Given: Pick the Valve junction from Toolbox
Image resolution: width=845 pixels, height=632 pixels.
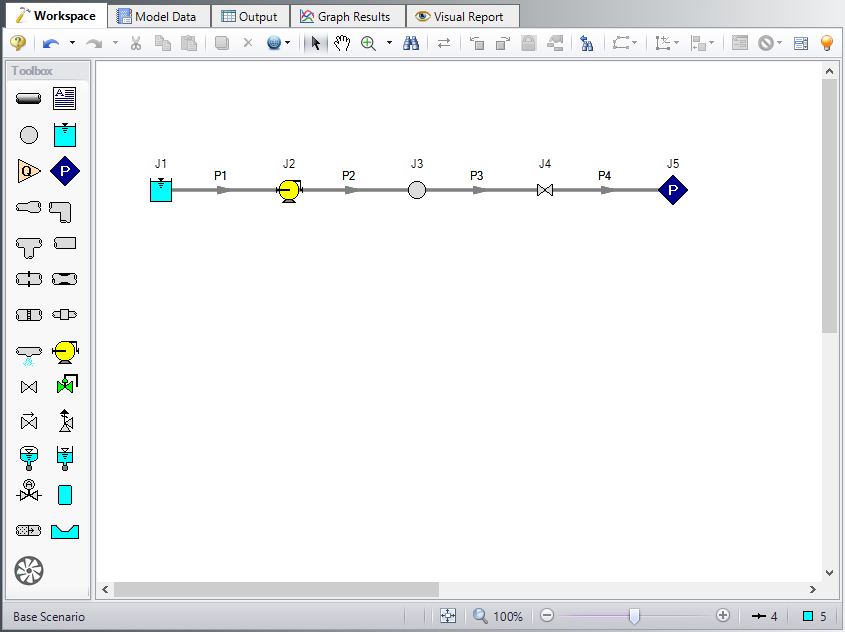Looking at the screenshot, I should click(x=29, y=387).
